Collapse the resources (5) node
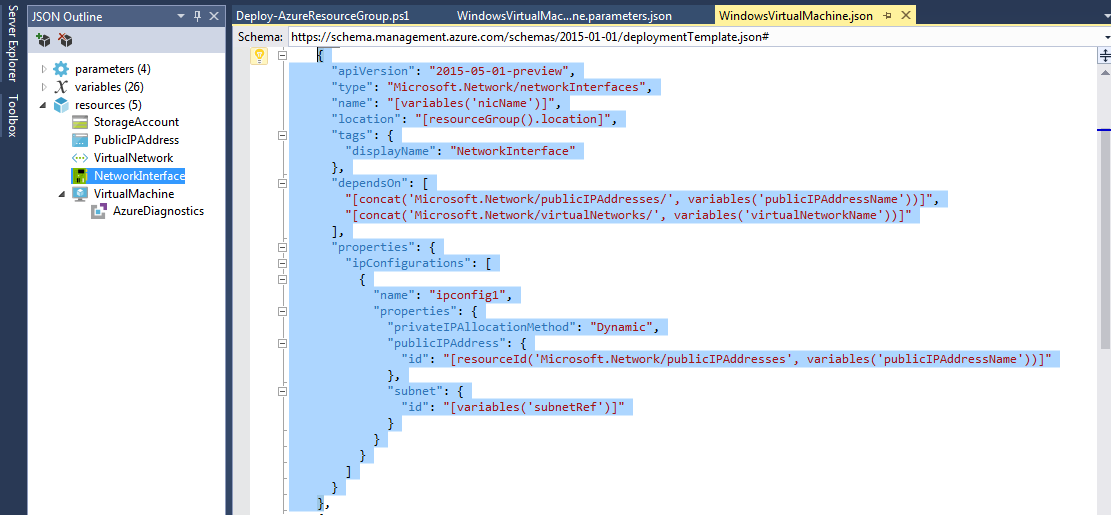Viewport: 1111px width, 515px height. click(44, 105)
